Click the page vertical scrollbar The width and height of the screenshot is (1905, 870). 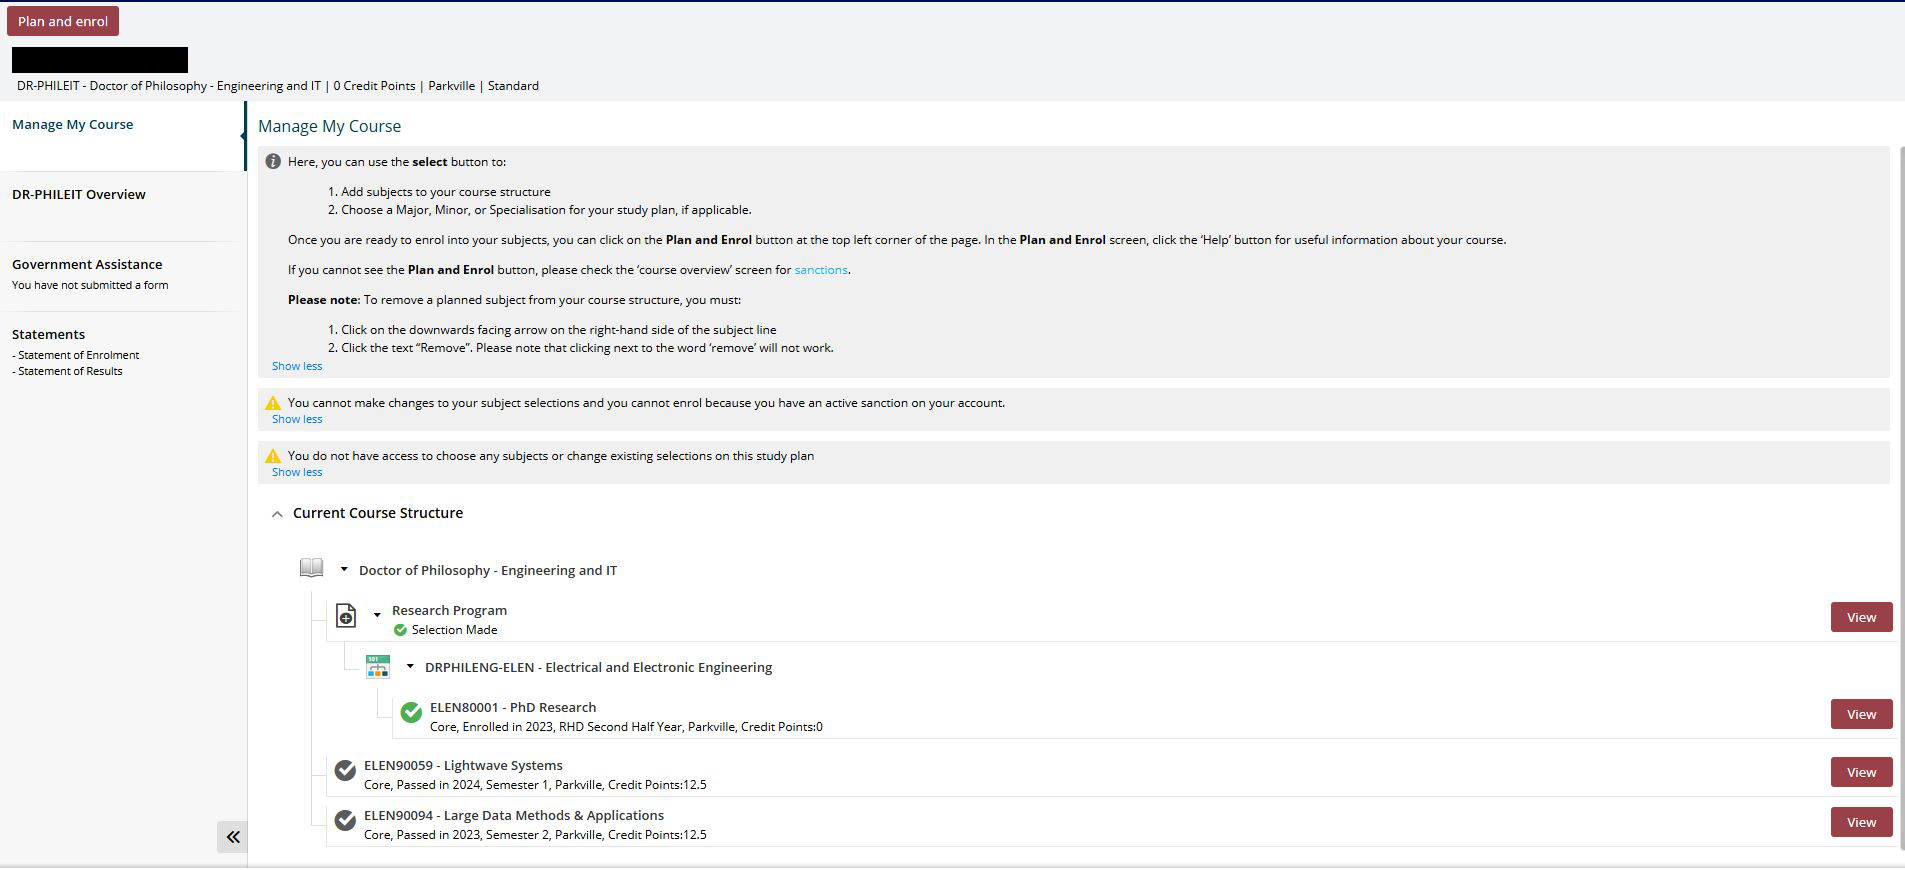[1901, 500]
